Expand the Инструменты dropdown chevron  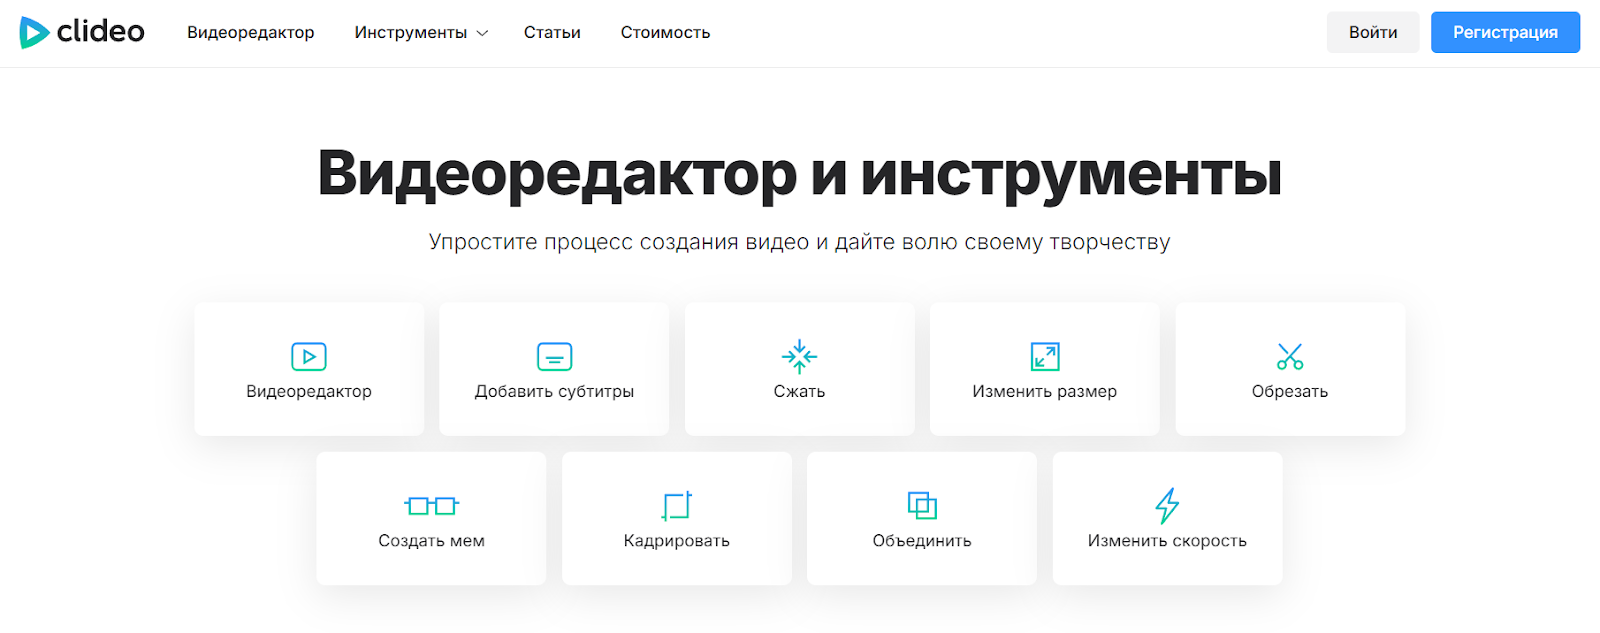[482, 33]
